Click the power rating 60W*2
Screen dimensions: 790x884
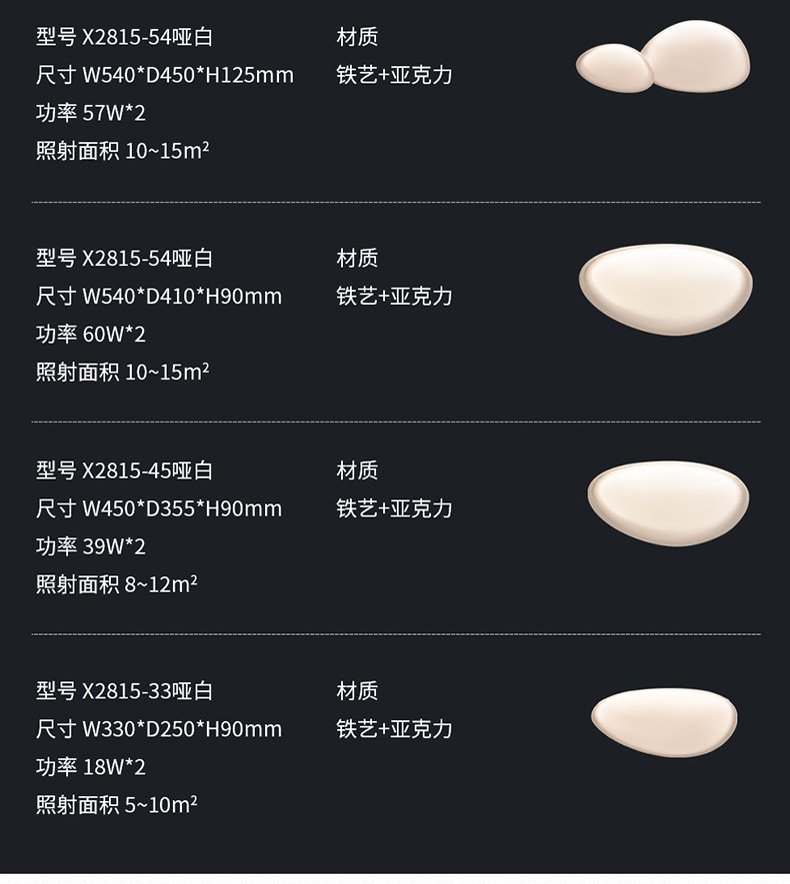coord(91,334)
